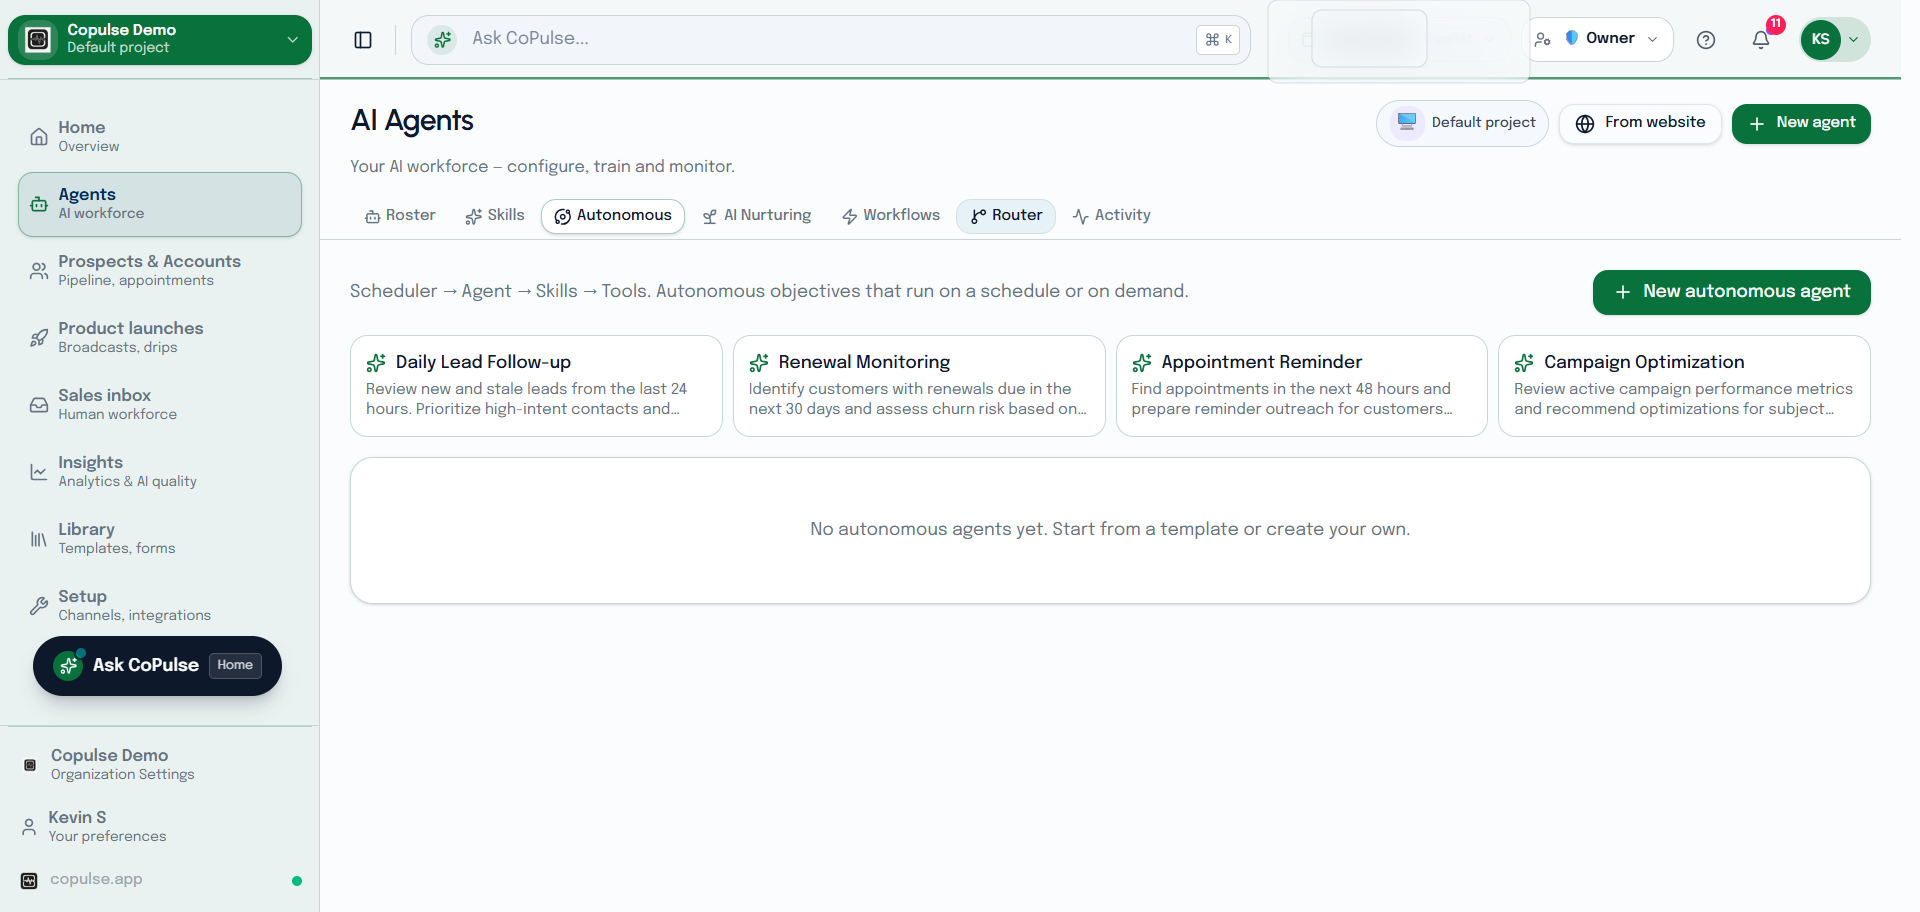Click the red 11 notification badge
The width and height of the screenshot is (1920, 912).
pos(1775,25)
